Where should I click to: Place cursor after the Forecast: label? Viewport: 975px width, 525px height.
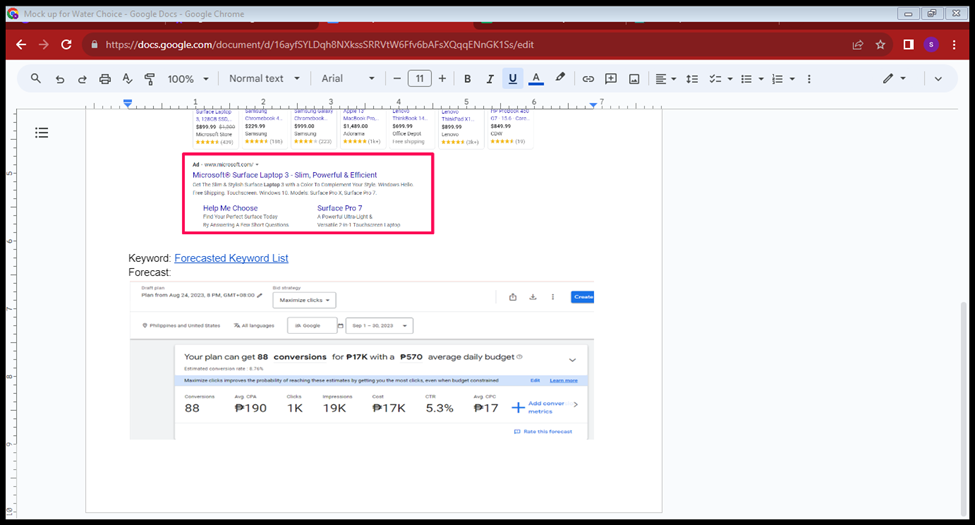[172, 272]
